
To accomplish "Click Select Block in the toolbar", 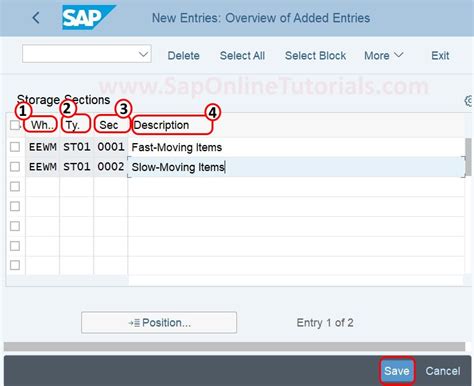I will 315,55.
